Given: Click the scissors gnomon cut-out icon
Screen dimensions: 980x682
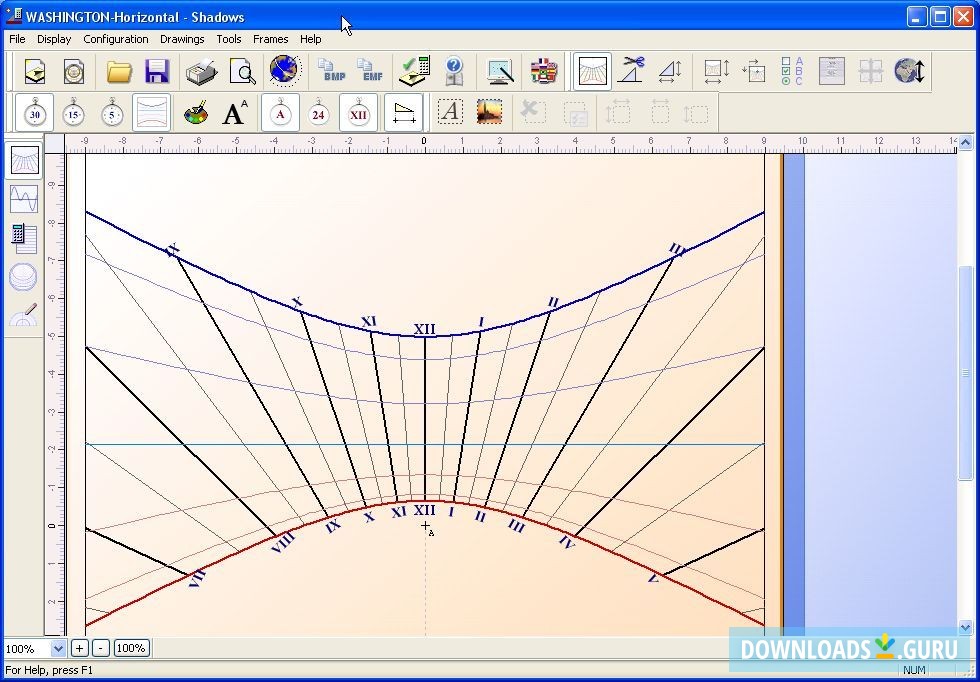Looking at the screenshot, I should pyautogui.click(x=631, y=71).
